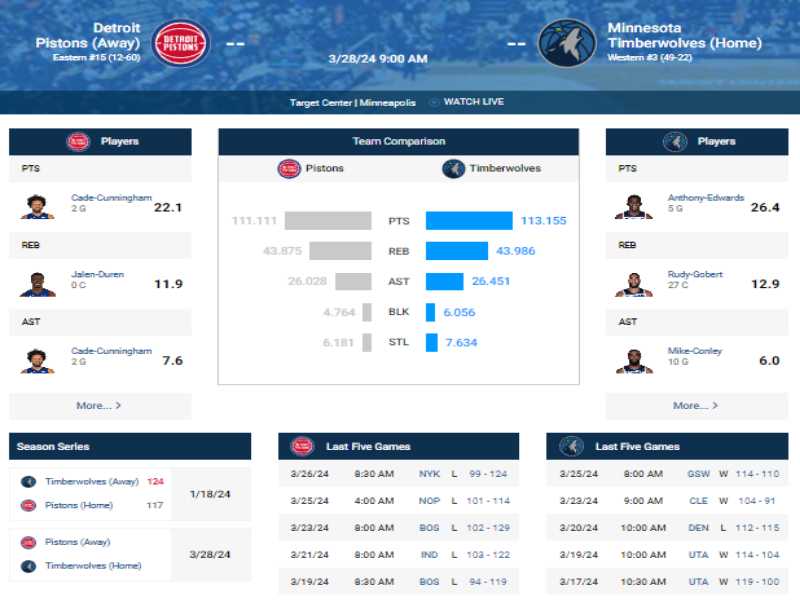The width and height of the screenshot is (800, 600).
Task: Open Timberwolves (Away) season series link
Action: pyautogui.click(x=92, y=481)
